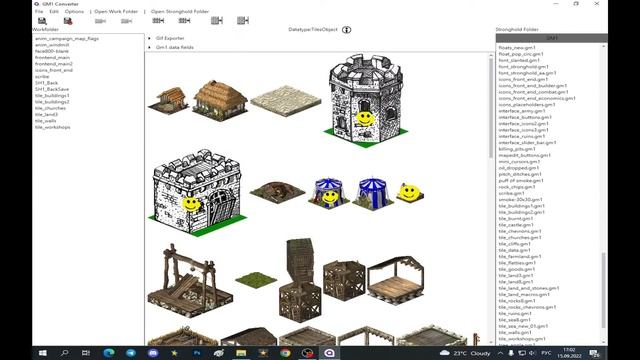Open Photoshop from the taskbar

pos(197,353)
